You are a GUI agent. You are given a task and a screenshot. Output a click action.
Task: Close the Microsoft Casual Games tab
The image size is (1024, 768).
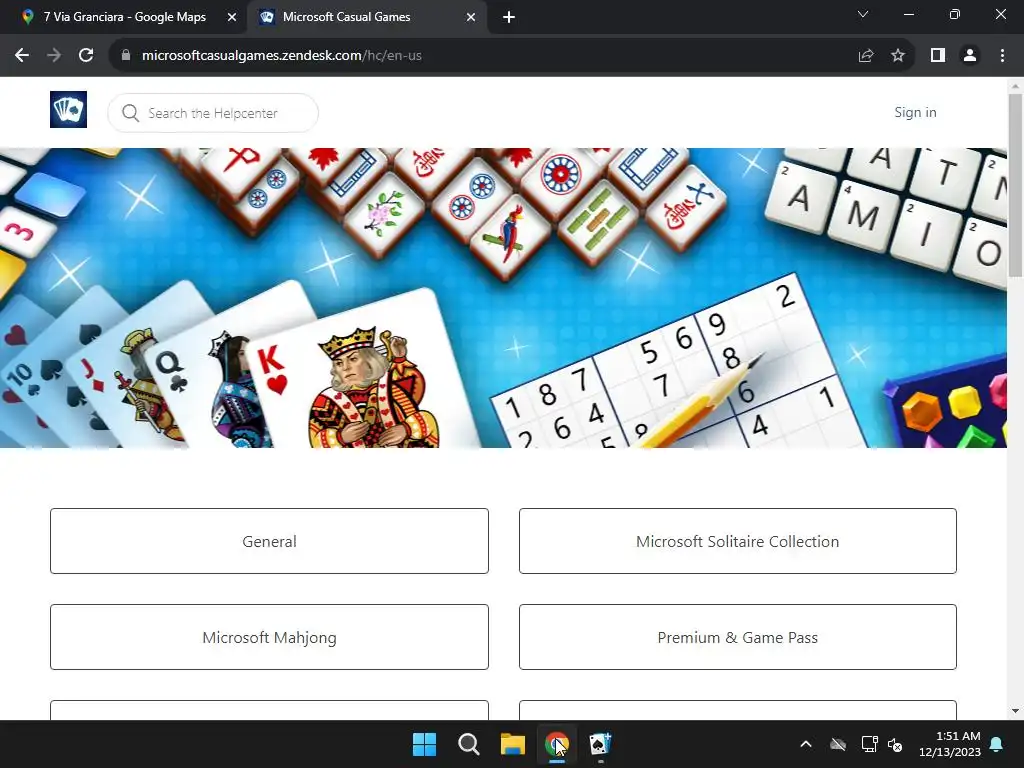click(471, 17)
